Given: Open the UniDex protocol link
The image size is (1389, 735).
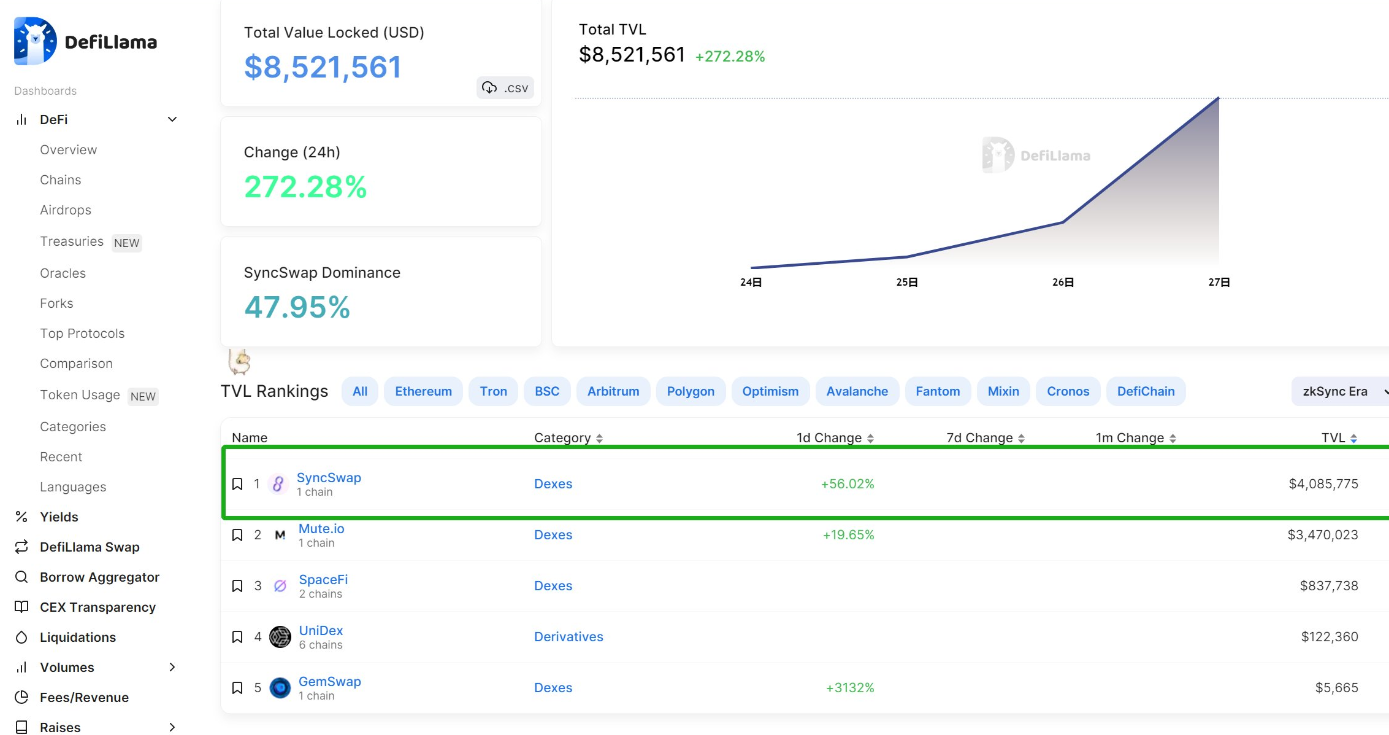Looking at the screenshot, I should click(321, 630).
